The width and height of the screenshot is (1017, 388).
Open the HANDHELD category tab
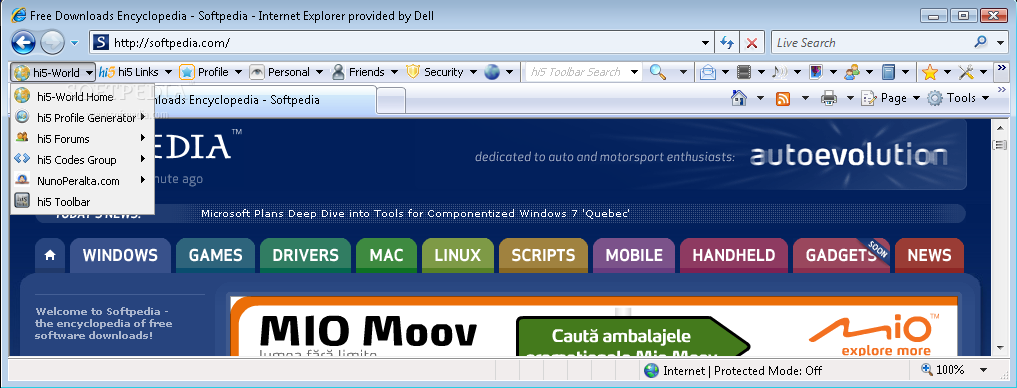pos(734,256)
